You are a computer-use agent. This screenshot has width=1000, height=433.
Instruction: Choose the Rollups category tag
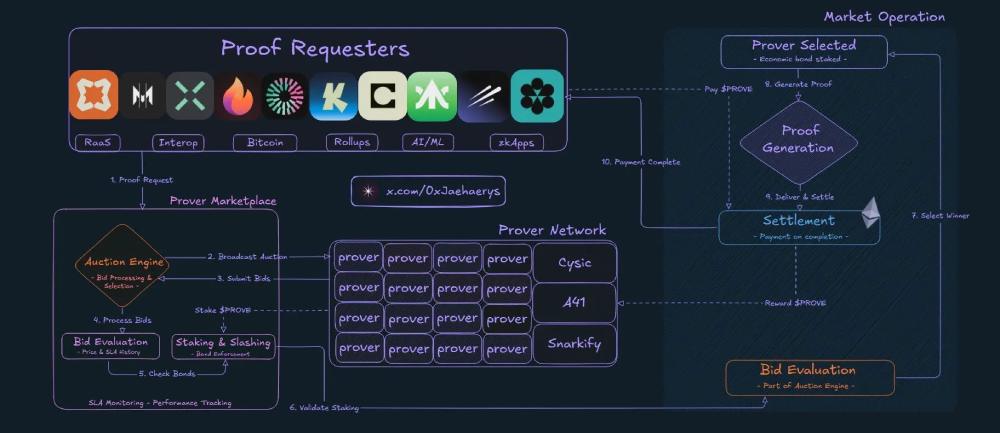[x=352, y=142]
